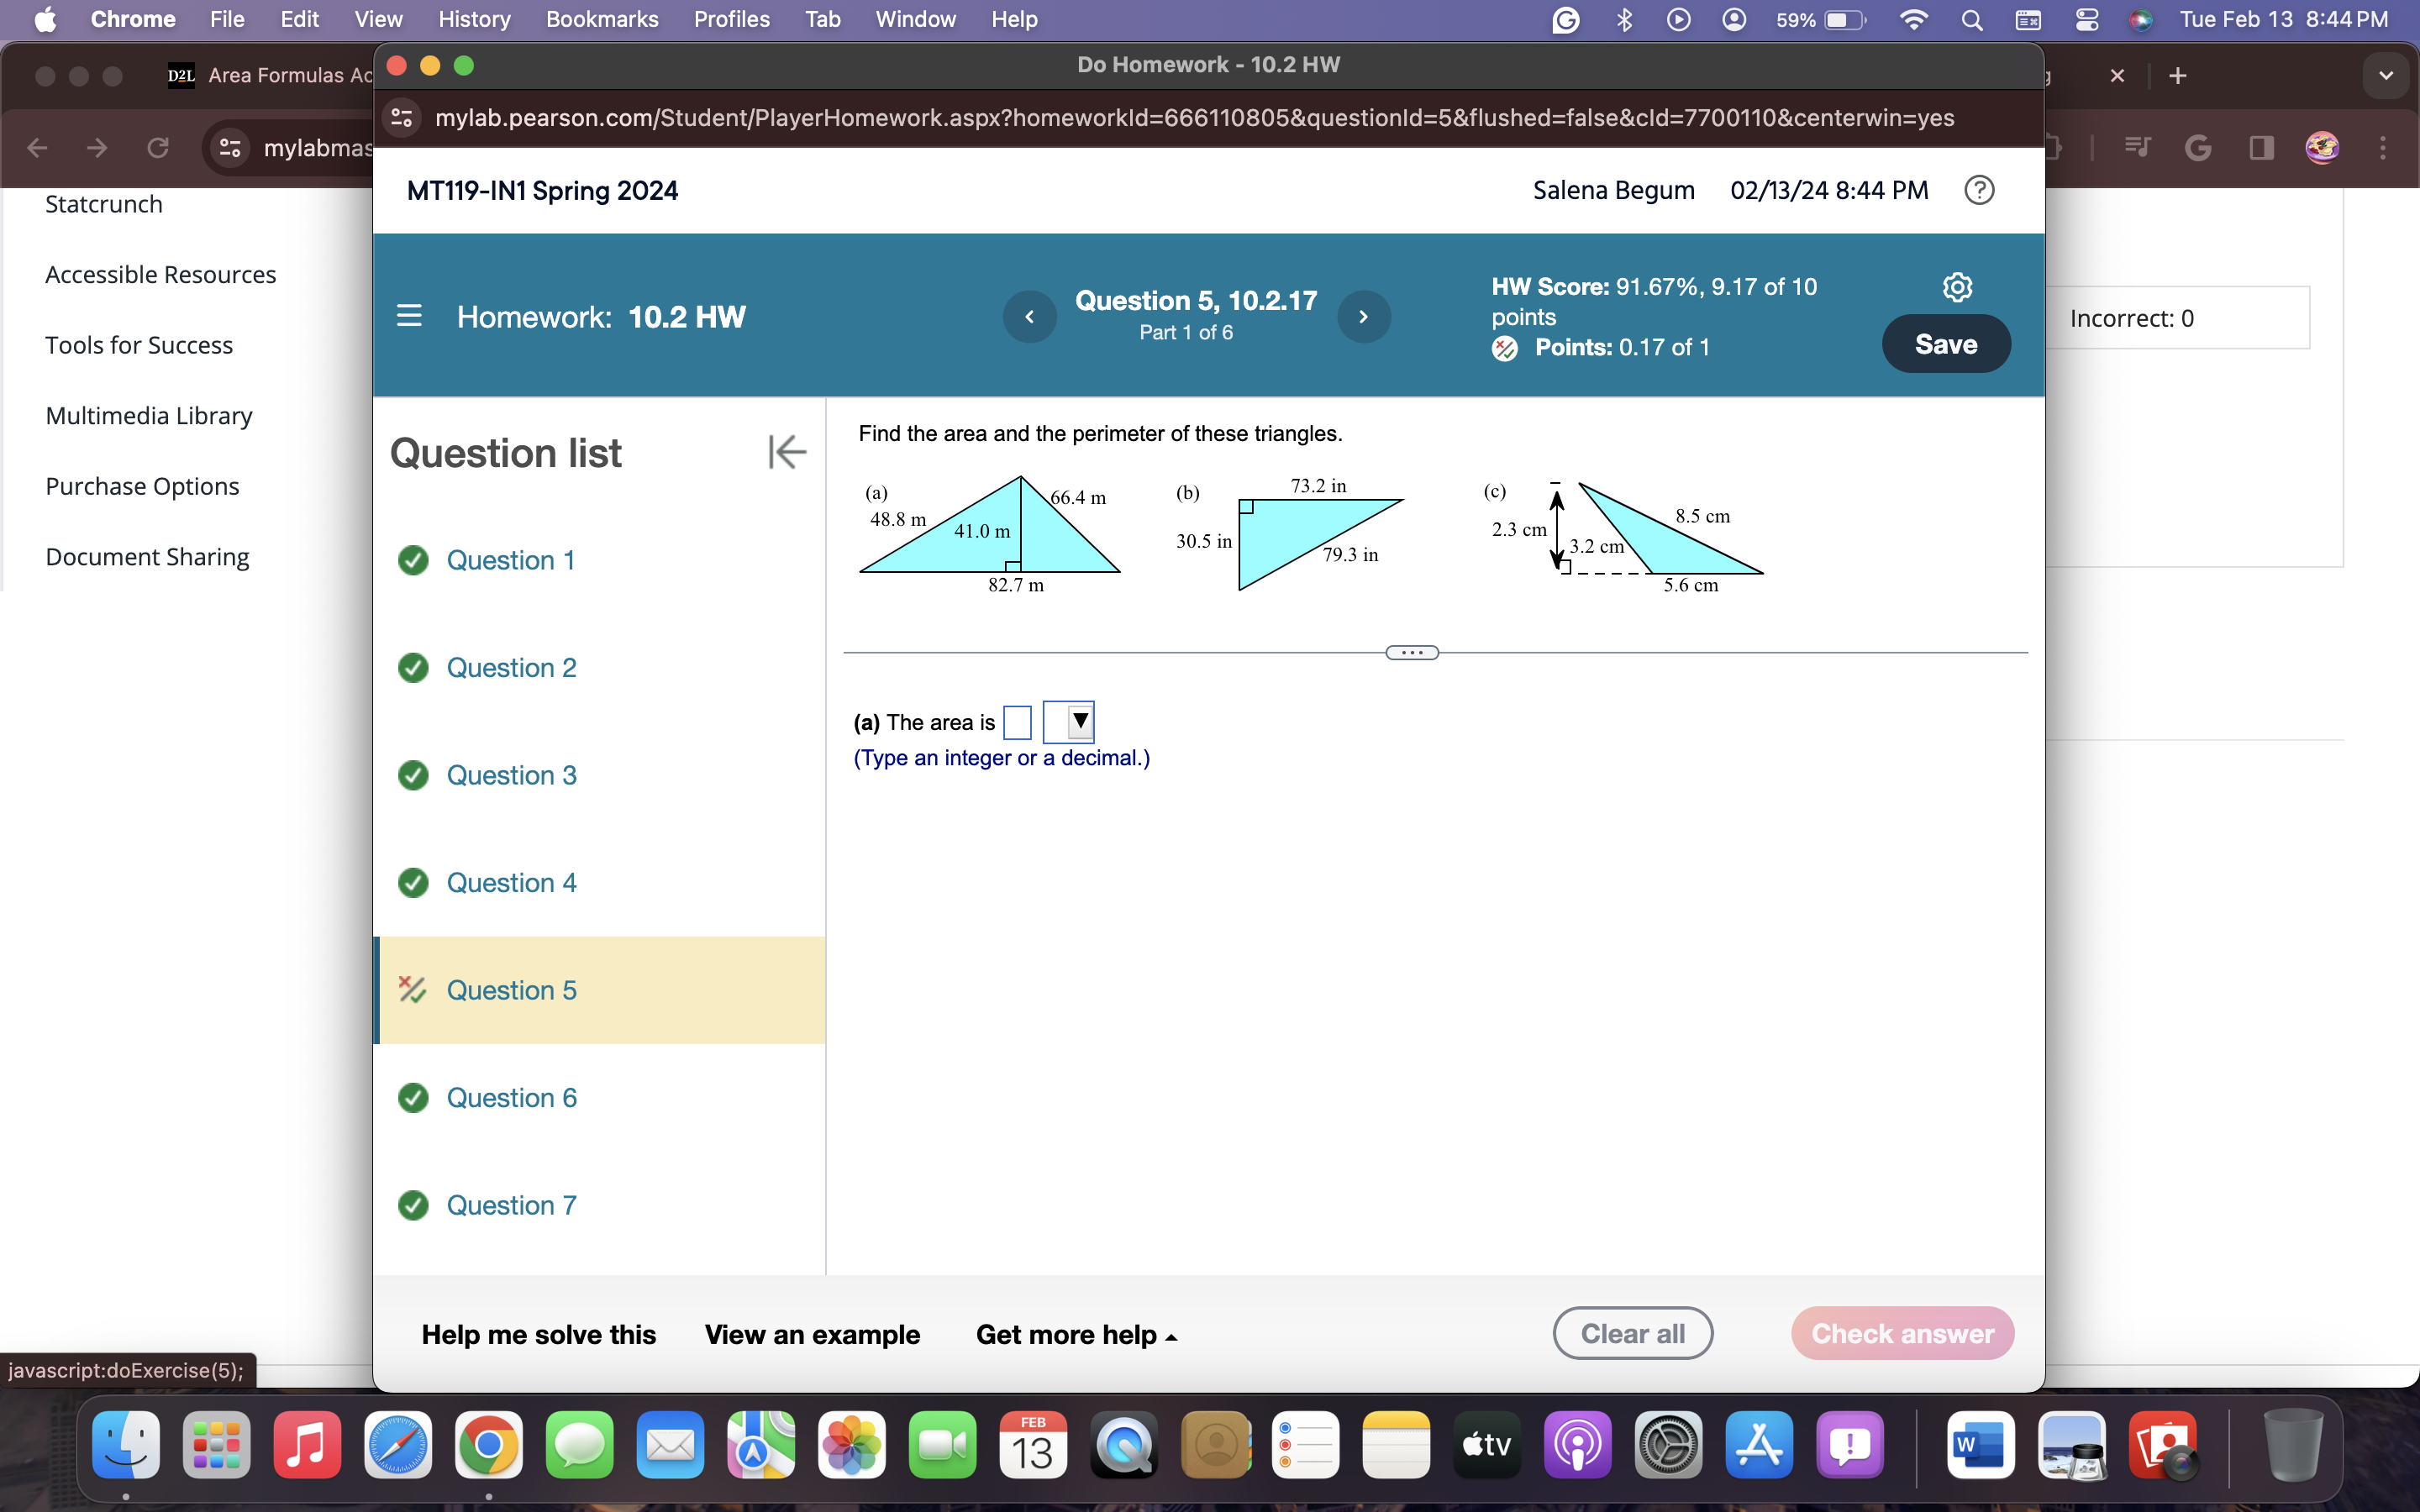Open the units dropdown for area
2420x1512 pixels.
tap(1068, 721)
